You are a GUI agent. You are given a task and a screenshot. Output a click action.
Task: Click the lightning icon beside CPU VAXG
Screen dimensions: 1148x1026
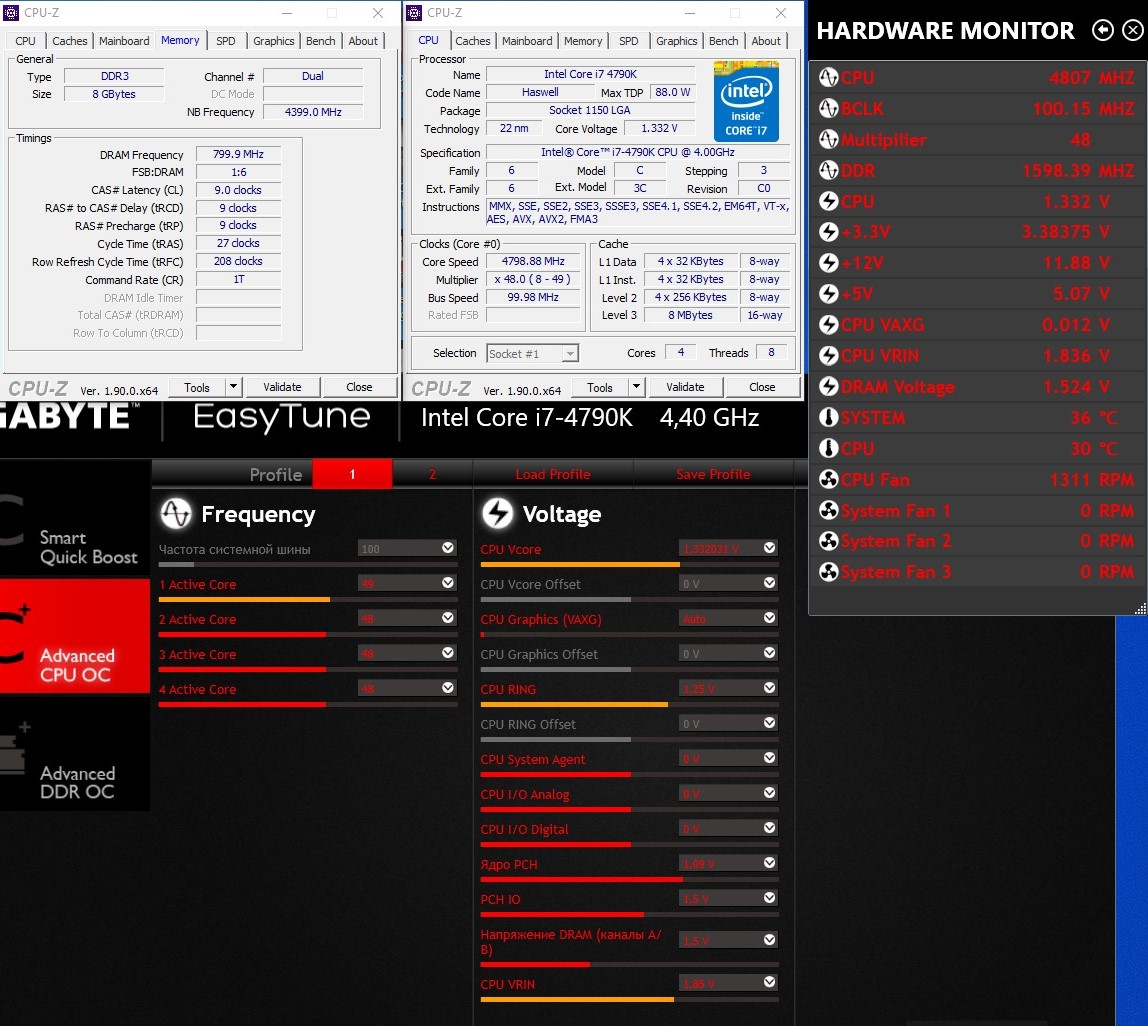[x=828, y=324]
